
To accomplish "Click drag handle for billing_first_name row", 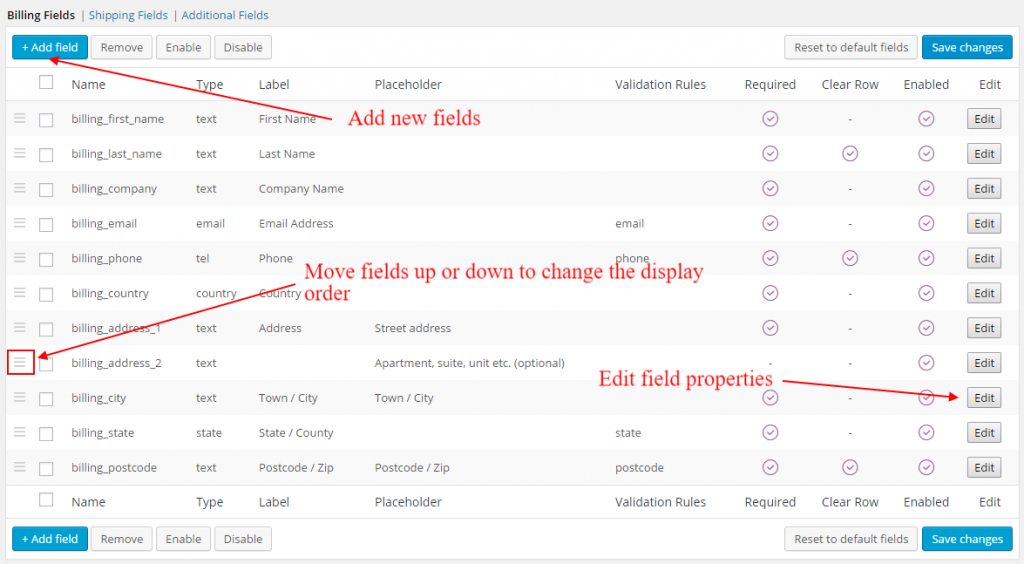I will point(20,118).
